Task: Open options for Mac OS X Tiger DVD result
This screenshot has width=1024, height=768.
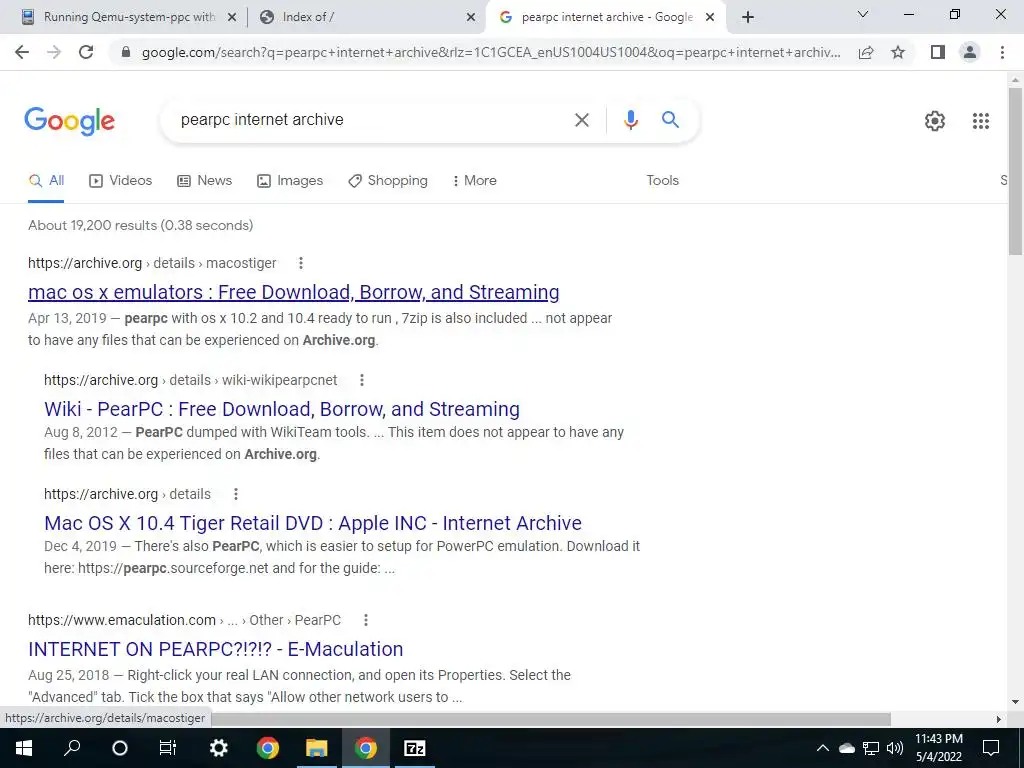Action: [x=236, y=494]
